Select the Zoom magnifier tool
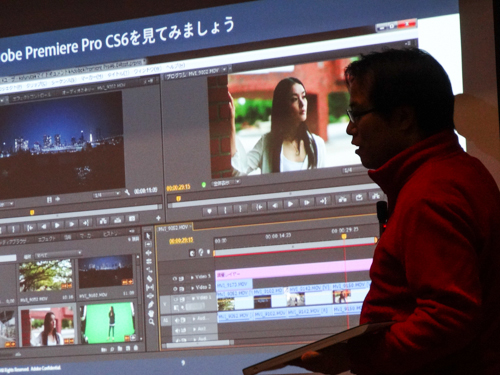This screenshot has height=375, width=500. click(151, 322)
